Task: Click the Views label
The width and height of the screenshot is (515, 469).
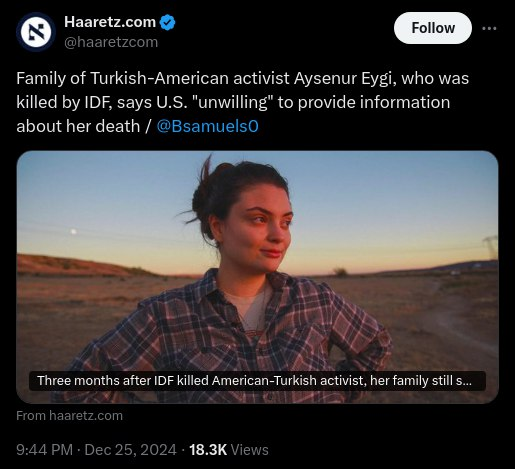Action: point(249,450)
